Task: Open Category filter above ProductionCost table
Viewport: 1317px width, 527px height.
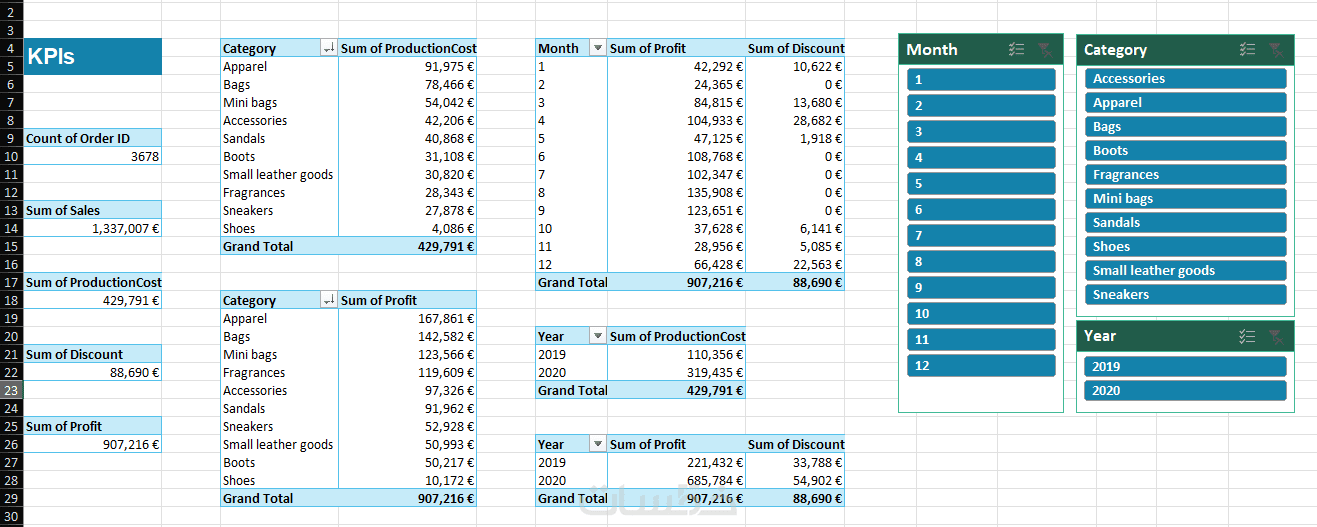Action: pyautogui.click(x=328, y=48)
